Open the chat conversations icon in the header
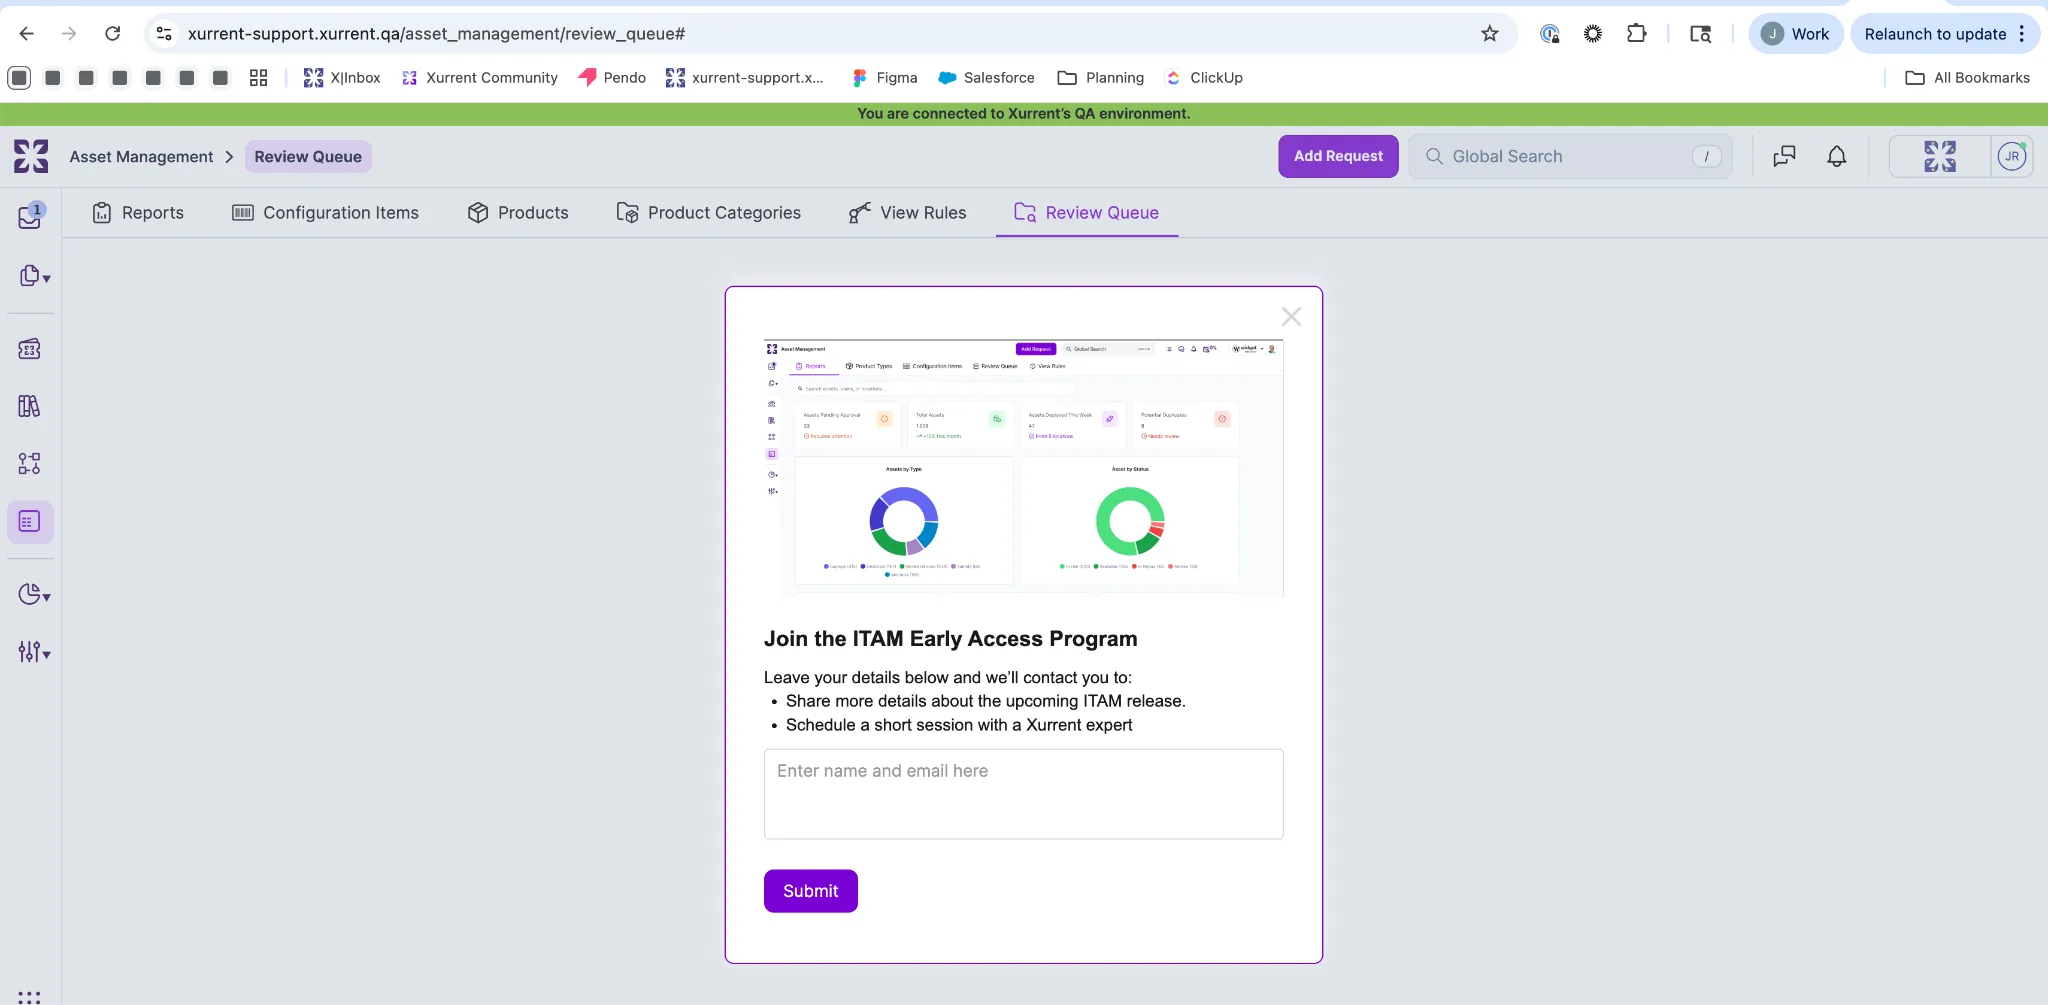2048x1005 pixels. pyautogui.click(x=1784, y=156)
